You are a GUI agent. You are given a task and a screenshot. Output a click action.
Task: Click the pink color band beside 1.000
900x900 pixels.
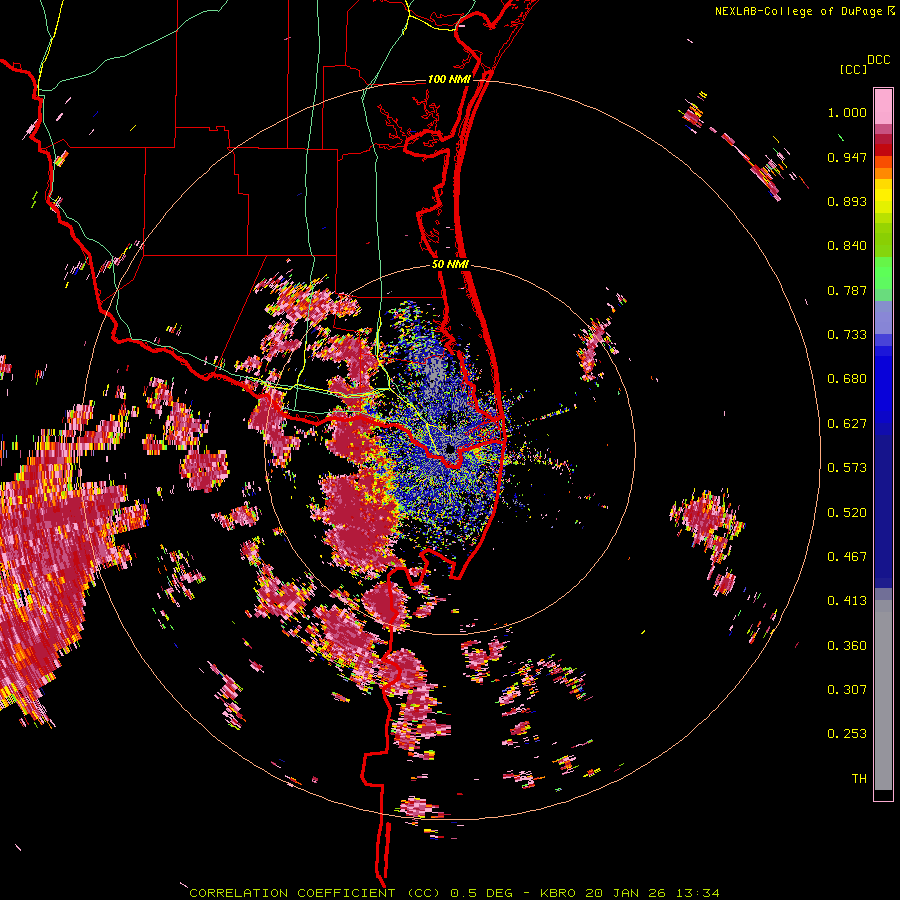click(x=883, y=107)
